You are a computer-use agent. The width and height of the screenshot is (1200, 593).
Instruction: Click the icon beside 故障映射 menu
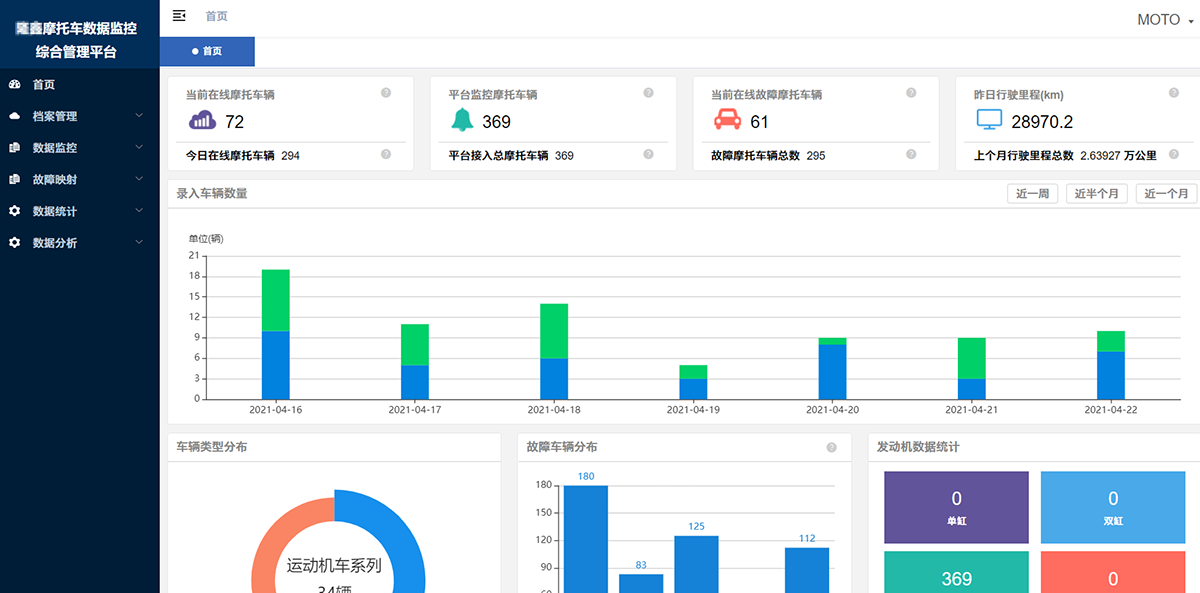coord(14,180)
